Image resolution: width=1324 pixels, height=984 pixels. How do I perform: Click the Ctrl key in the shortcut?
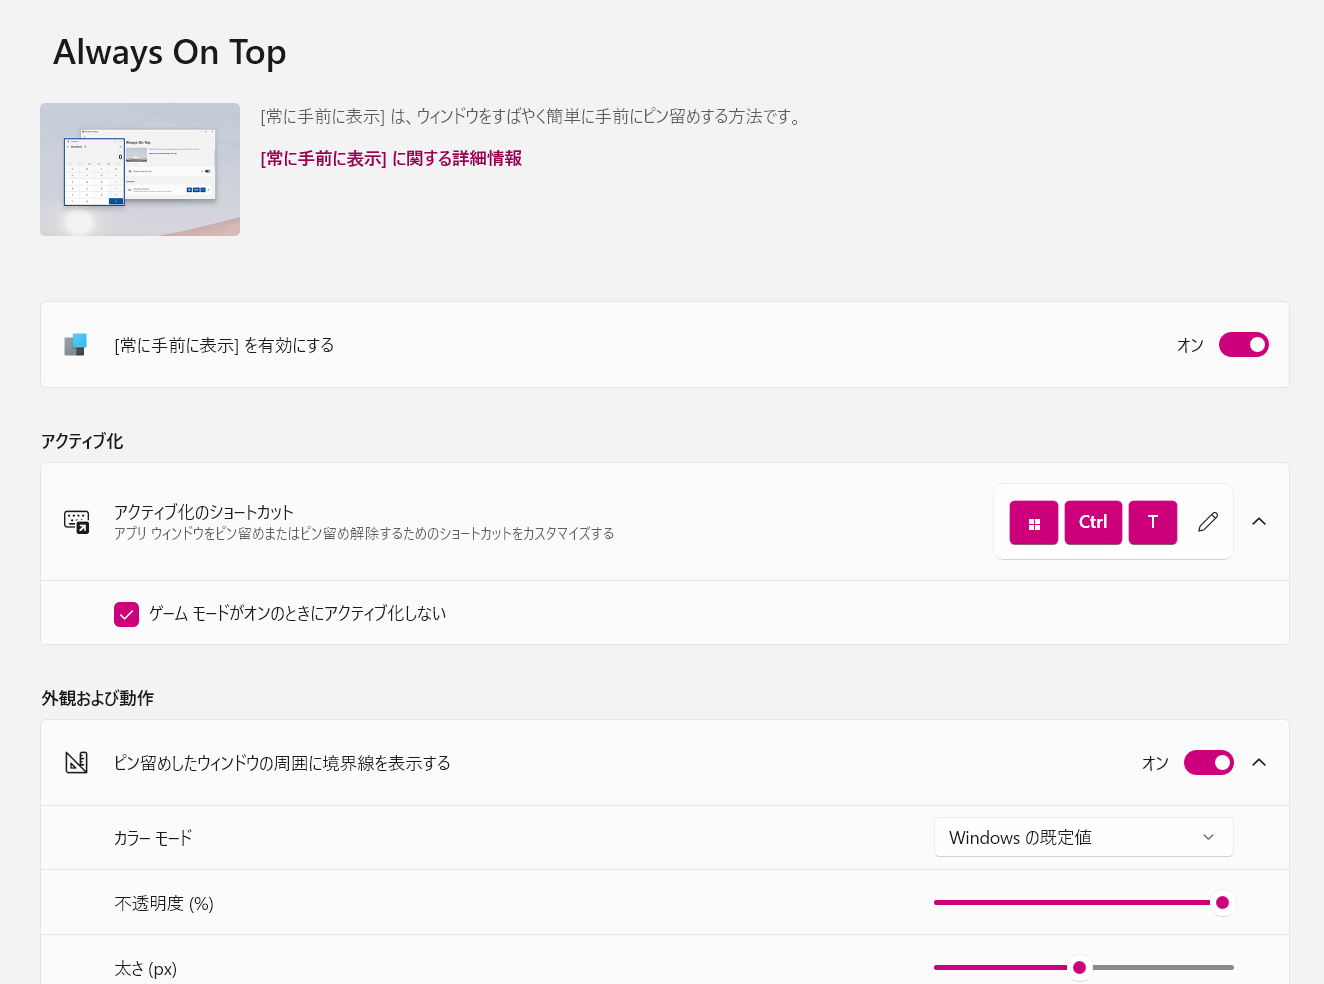[1093, 523]
